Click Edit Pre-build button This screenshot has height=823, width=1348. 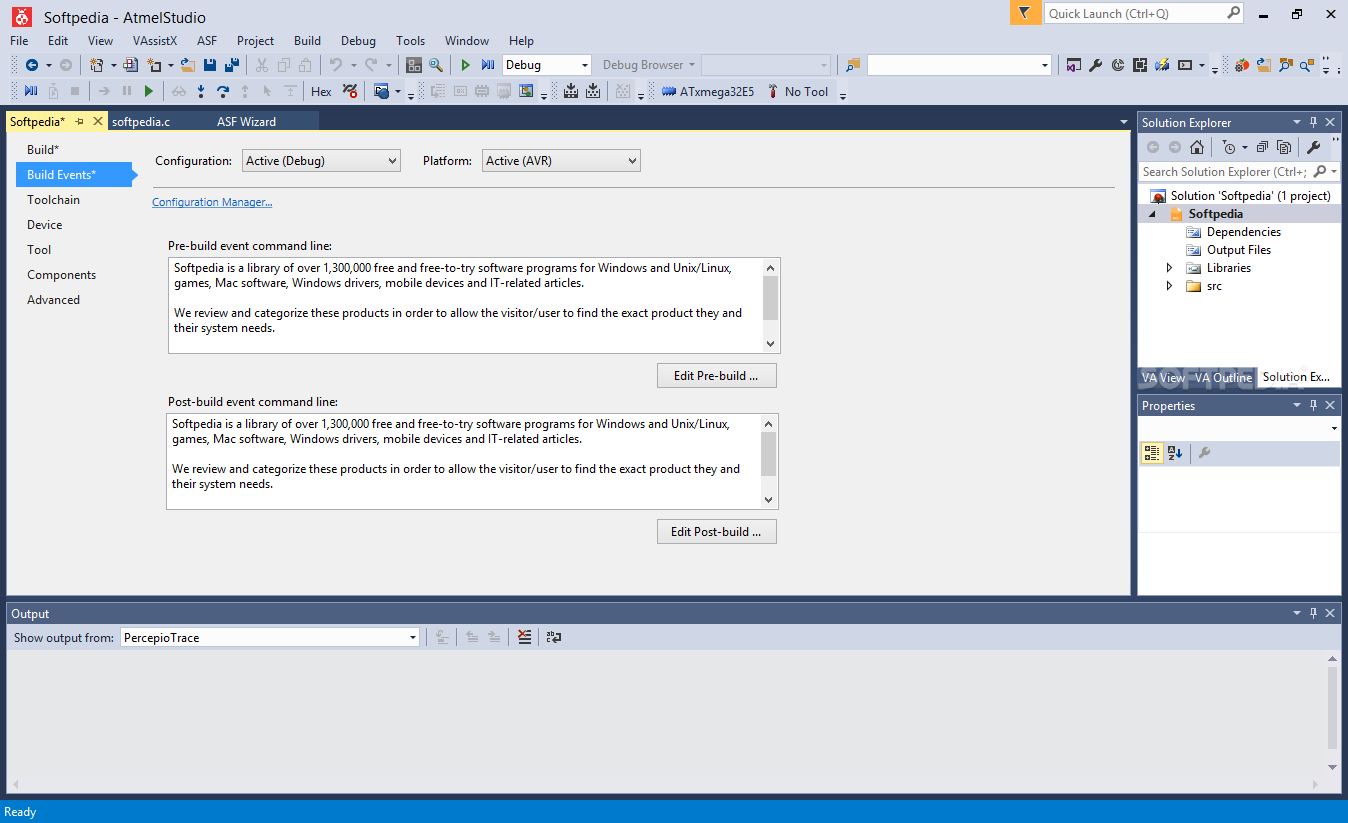pos(717,376)
